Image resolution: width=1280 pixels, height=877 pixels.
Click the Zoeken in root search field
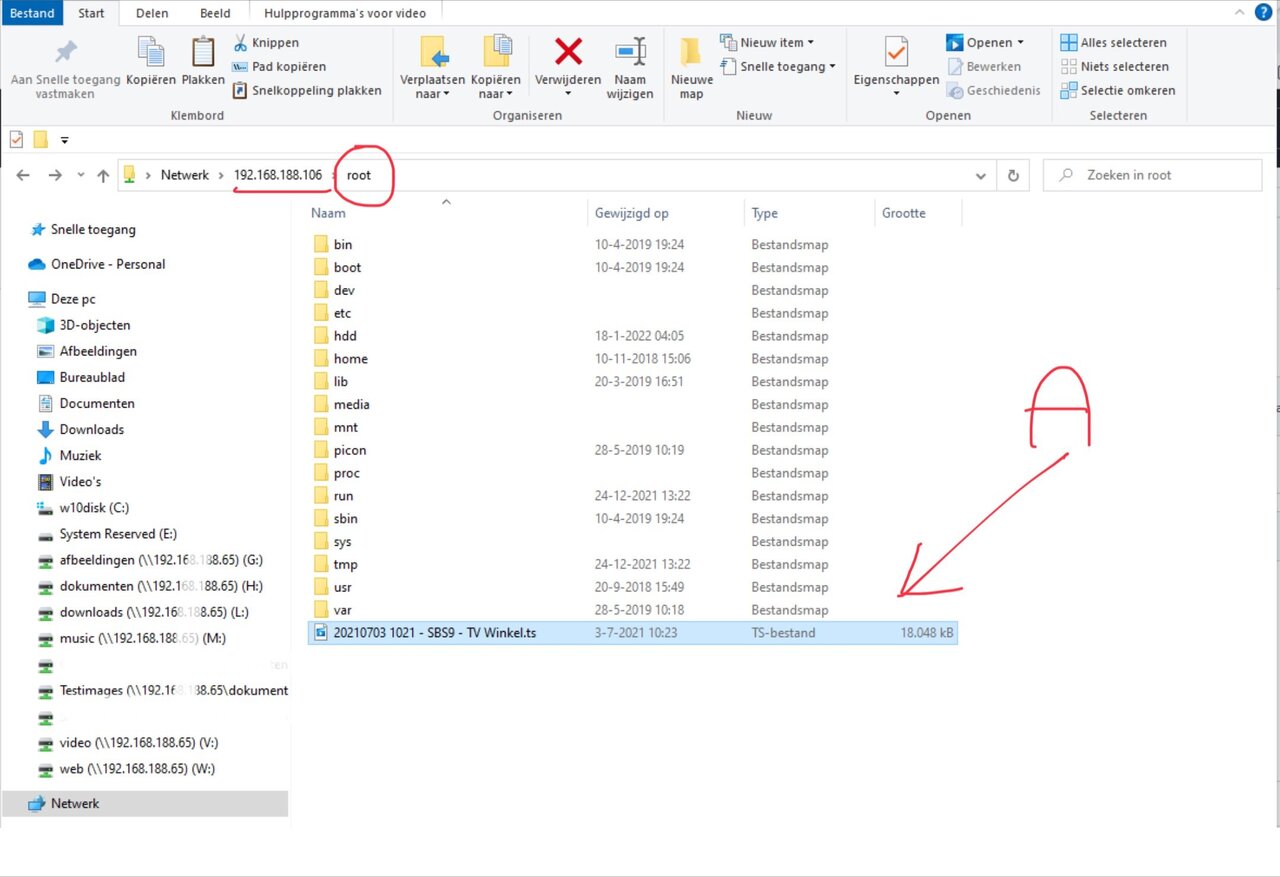point(1160,175)
